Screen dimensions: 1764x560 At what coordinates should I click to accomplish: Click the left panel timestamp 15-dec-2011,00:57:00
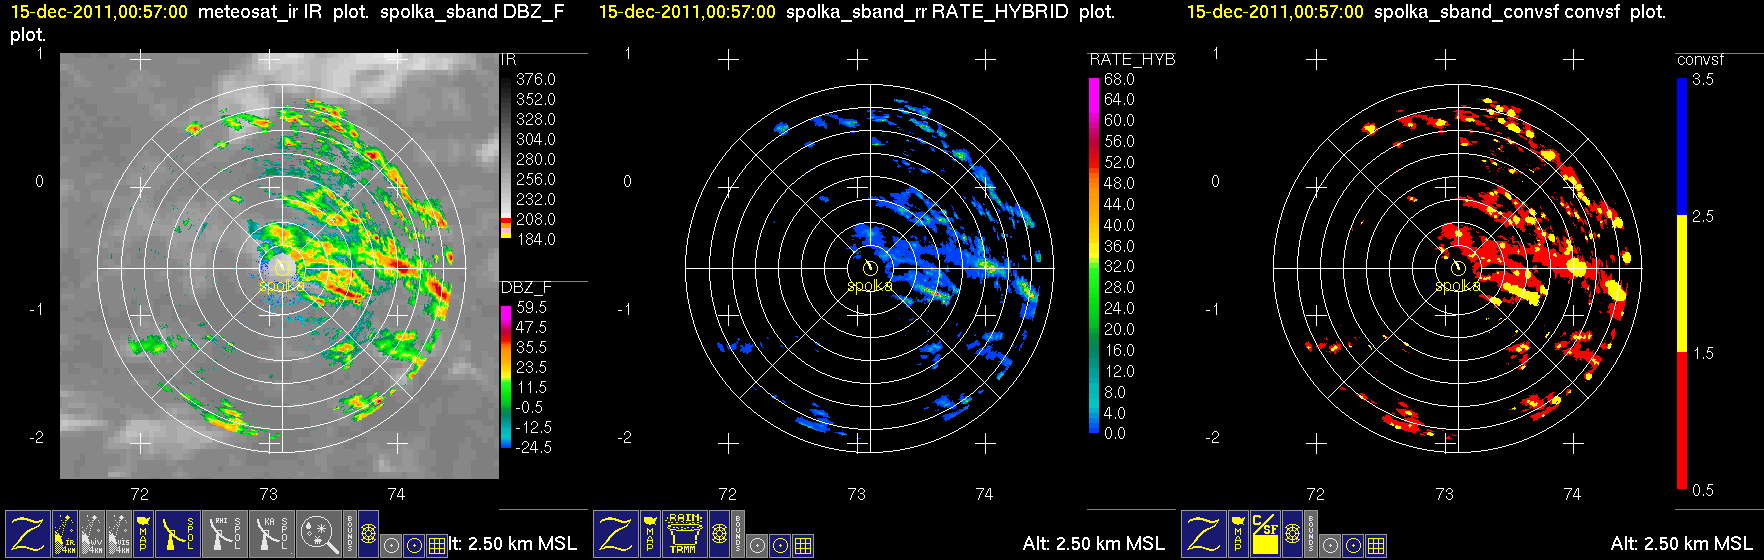pyautogui.click(x=99, y=12)
